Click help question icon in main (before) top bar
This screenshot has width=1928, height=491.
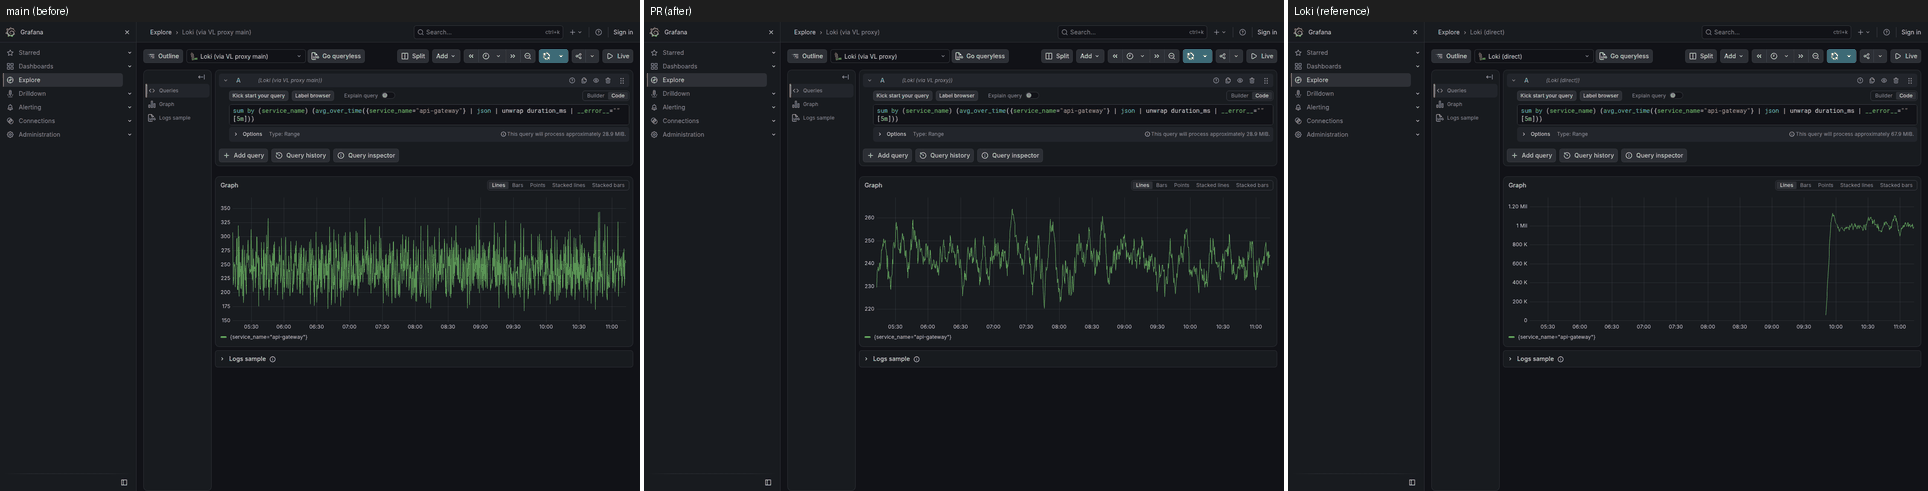[599, 32]
